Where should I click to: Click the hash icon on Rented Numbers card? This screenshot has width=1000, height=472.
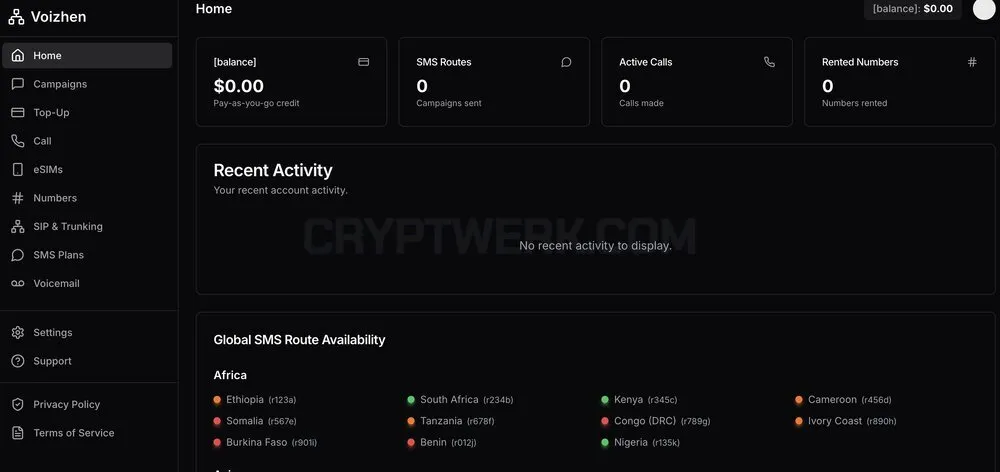click(x=972, y=62)
